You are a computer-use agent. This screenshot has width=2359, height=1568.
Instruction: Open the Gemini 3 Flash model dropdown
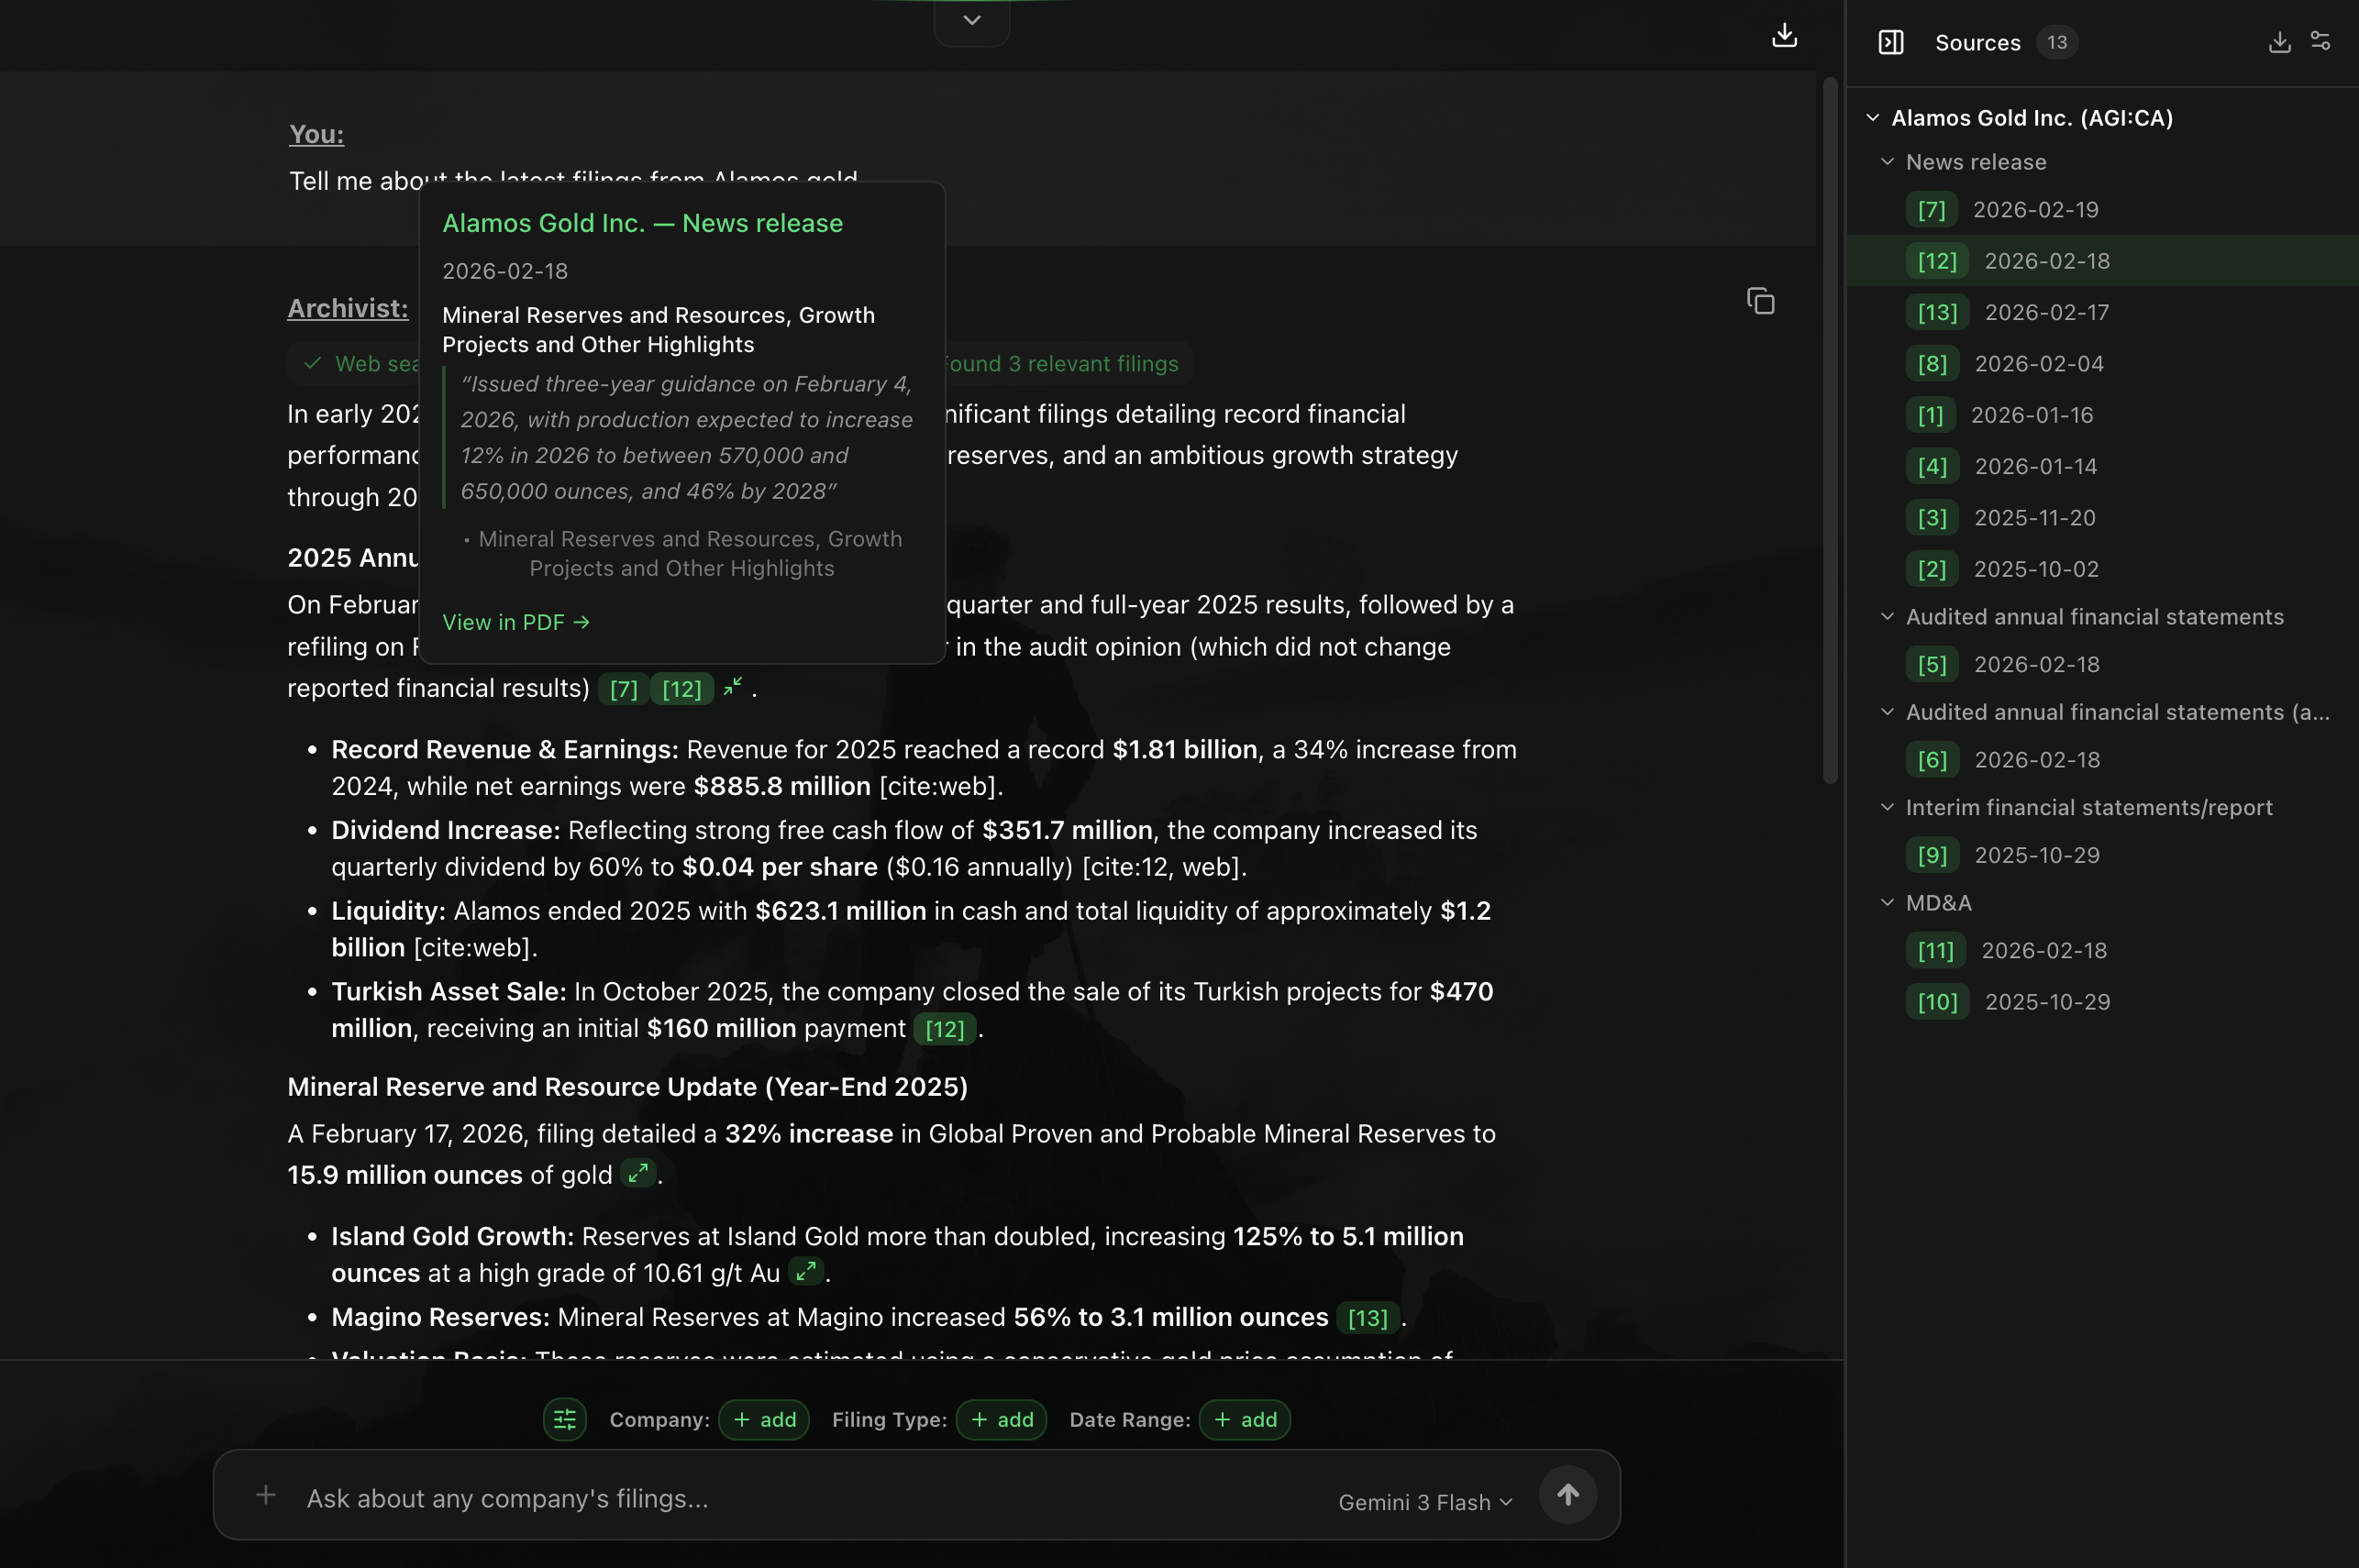pos(1425,1502)
